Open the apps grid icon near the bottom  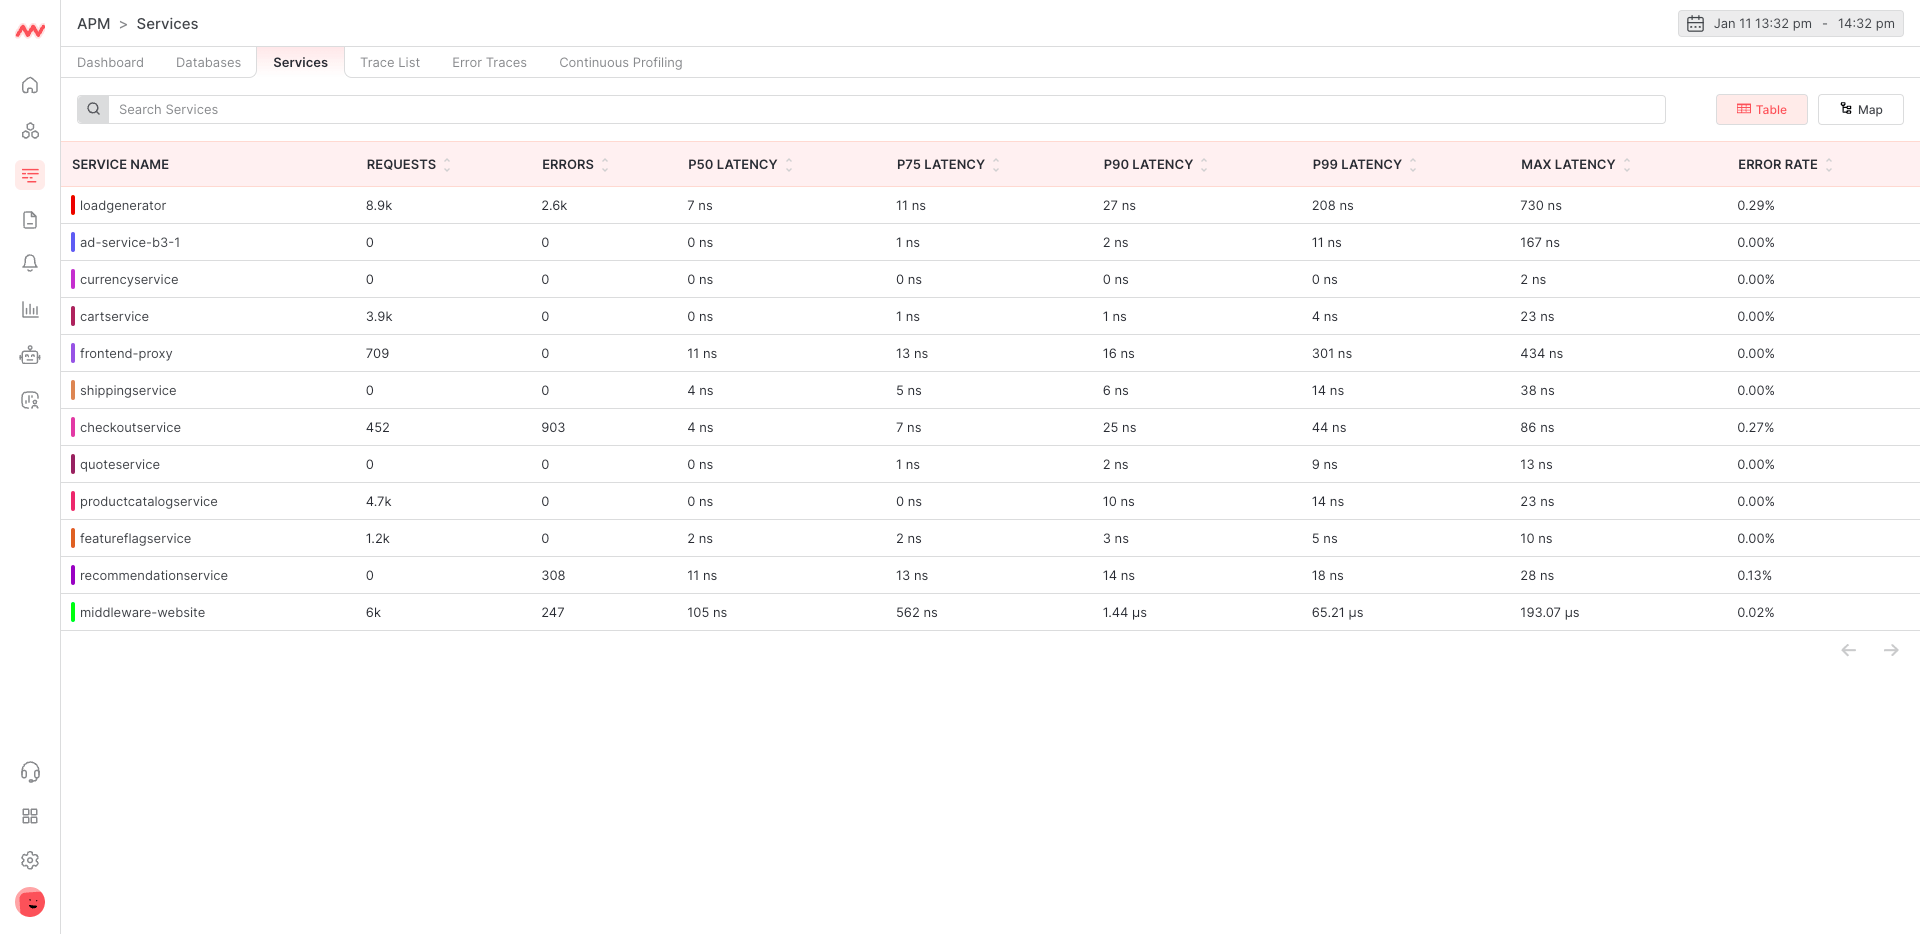(30, 816)
